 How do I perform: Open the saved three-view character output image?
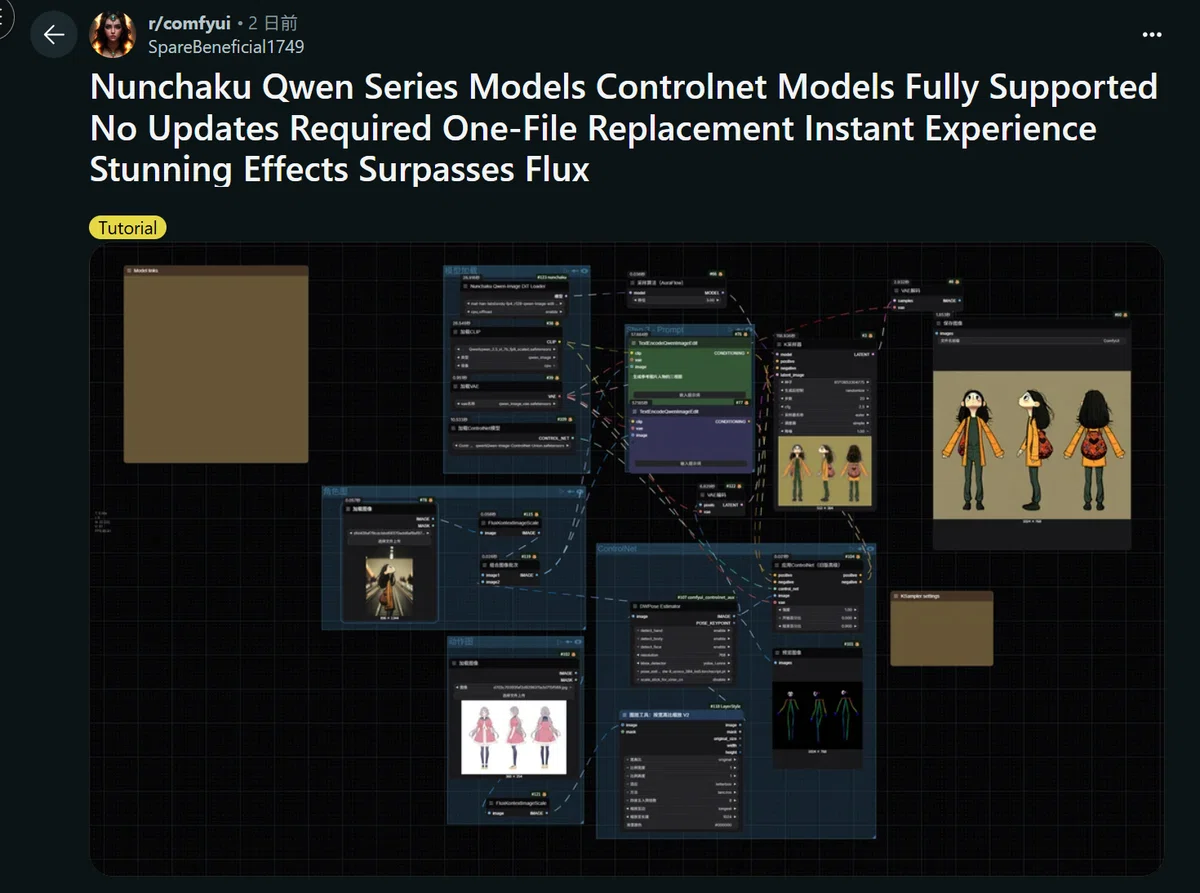pyautogui.click(x=1031, y=444)
